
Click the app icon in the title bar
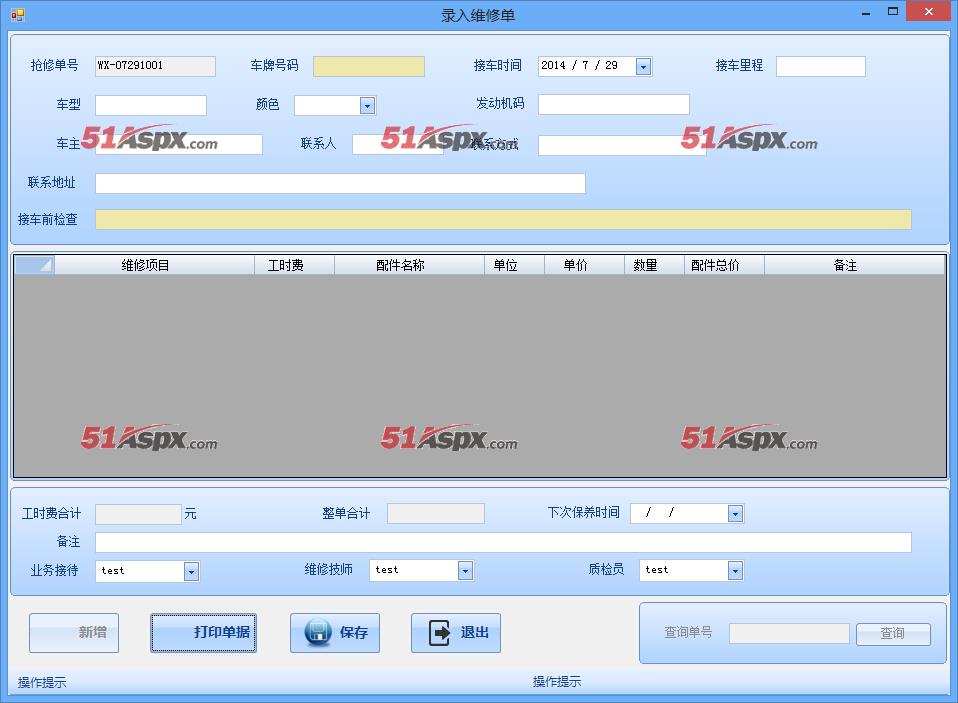click(x=18, y=15)
